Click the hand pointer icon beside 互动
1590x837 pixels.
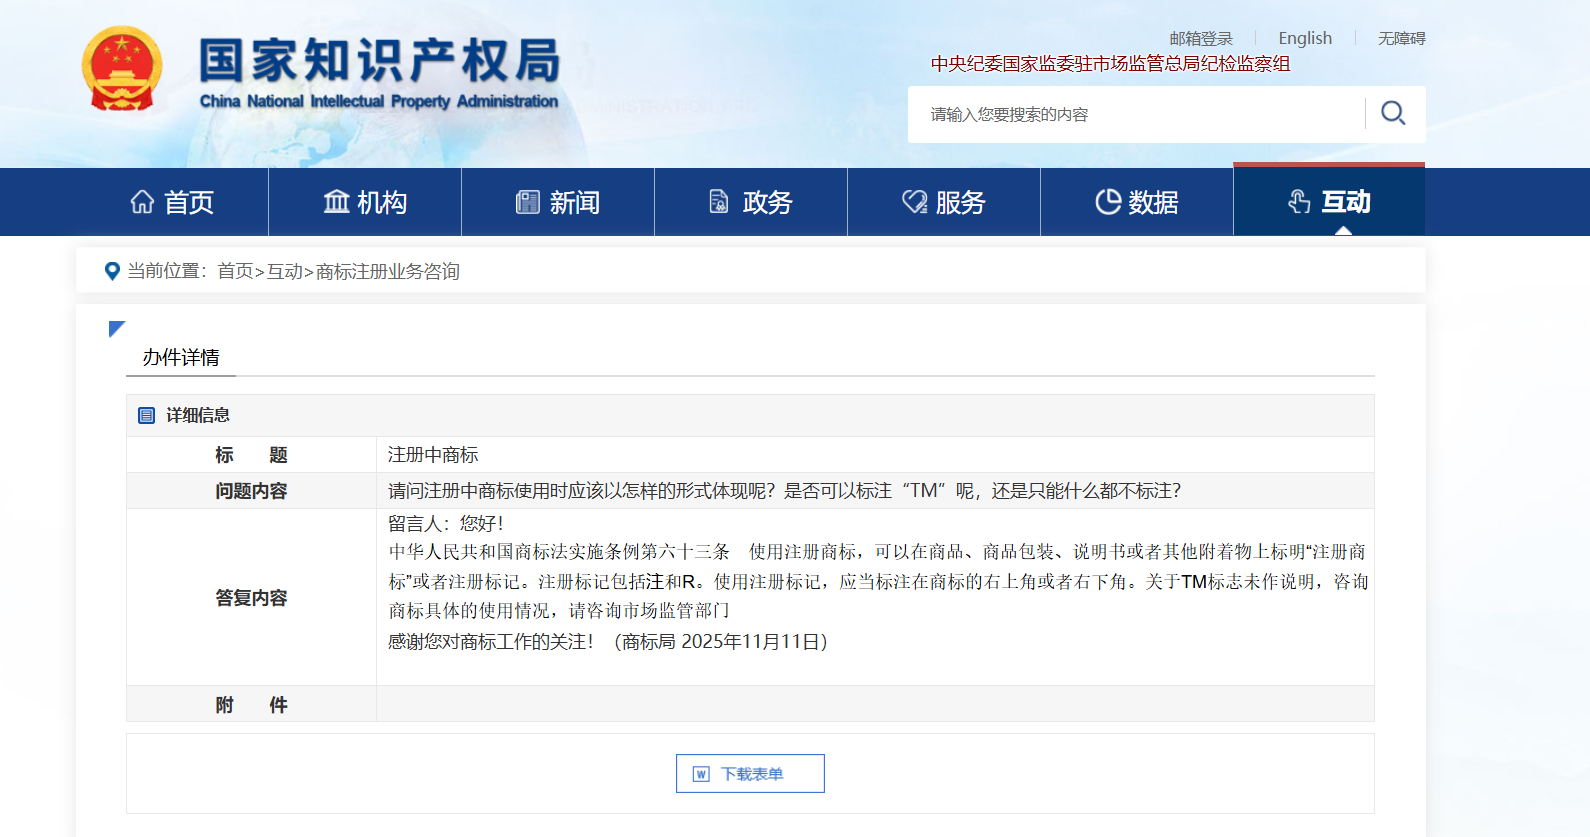coord(1299,202)
